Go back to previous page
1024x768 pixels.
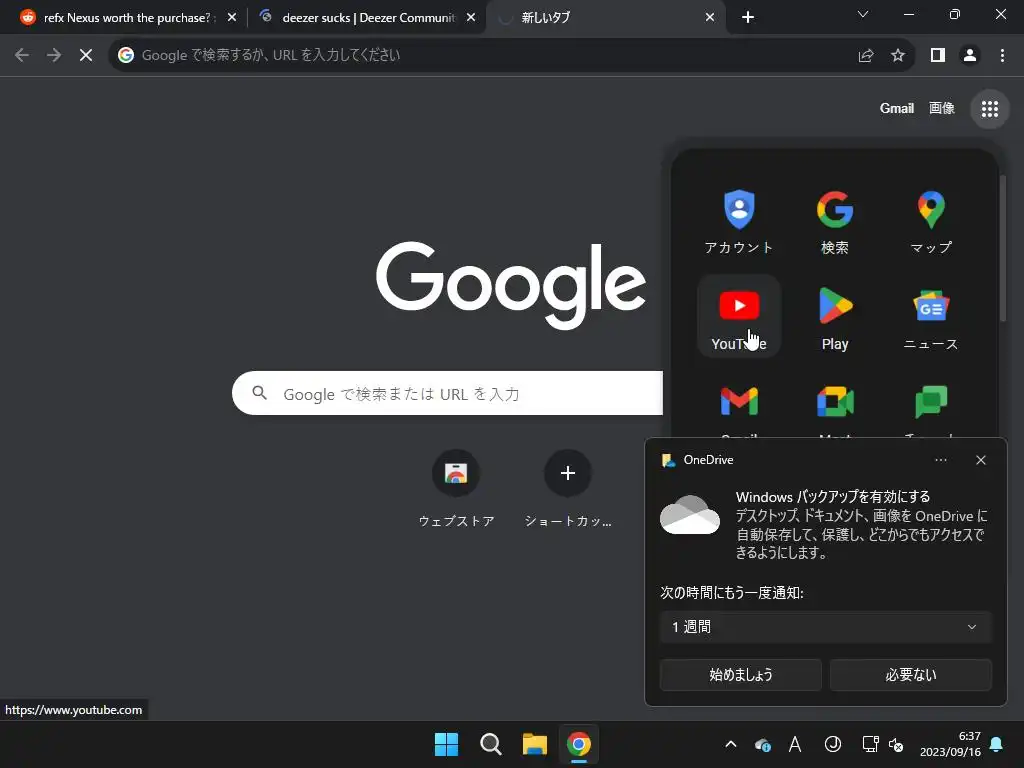[22, 56]
